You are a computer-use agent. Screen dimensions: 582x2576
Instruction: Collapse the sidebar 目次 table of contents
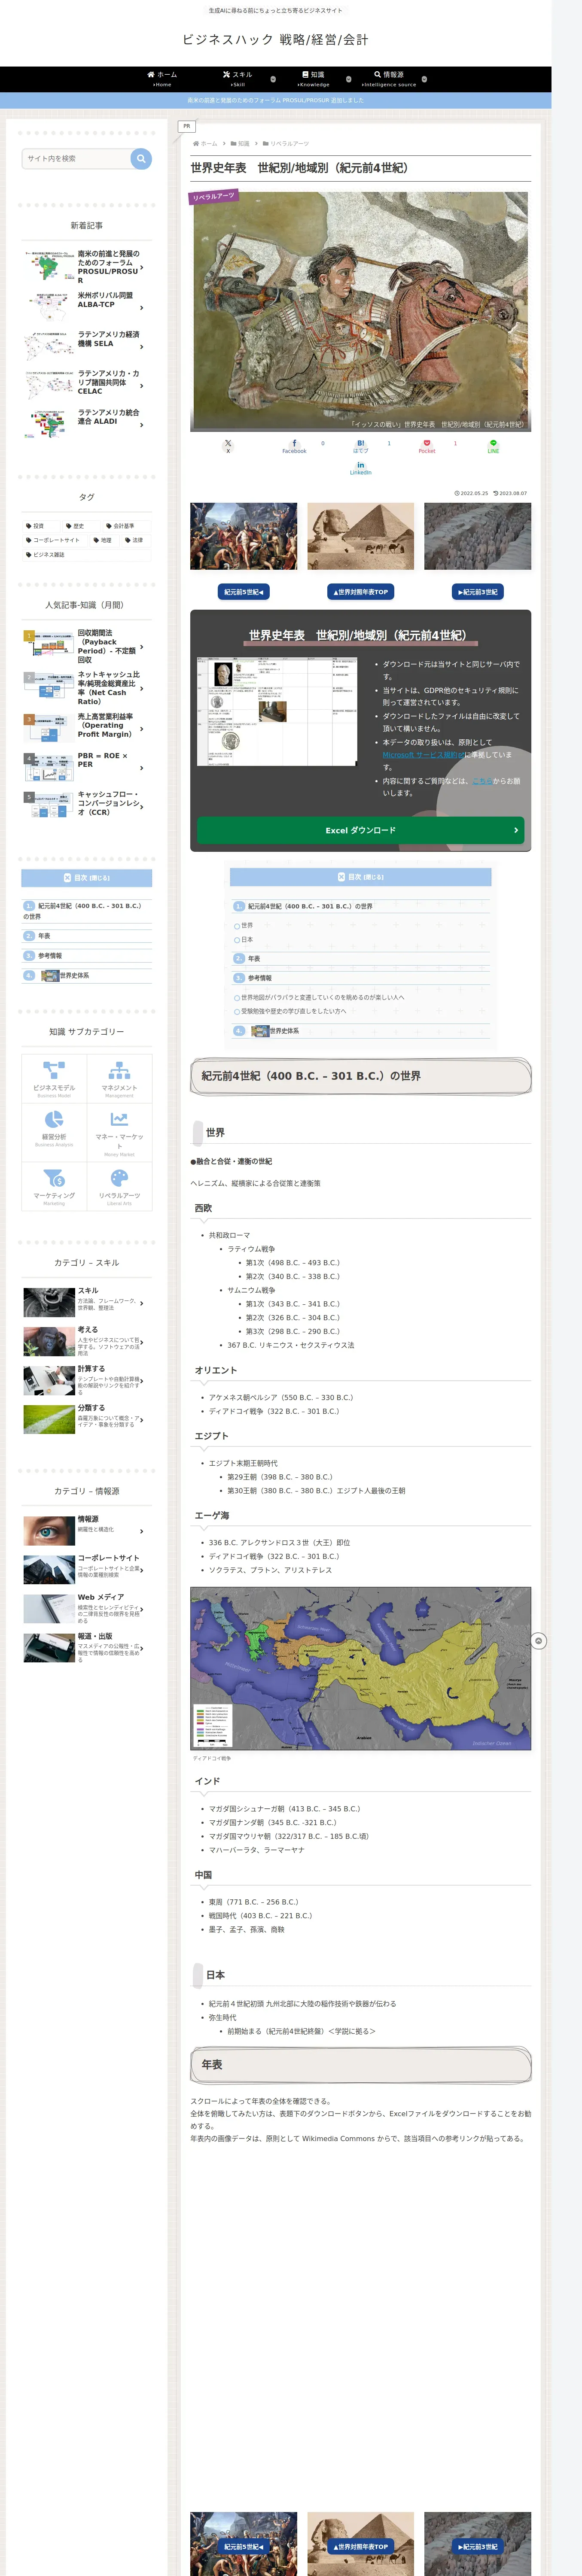(x=87, y=878)
